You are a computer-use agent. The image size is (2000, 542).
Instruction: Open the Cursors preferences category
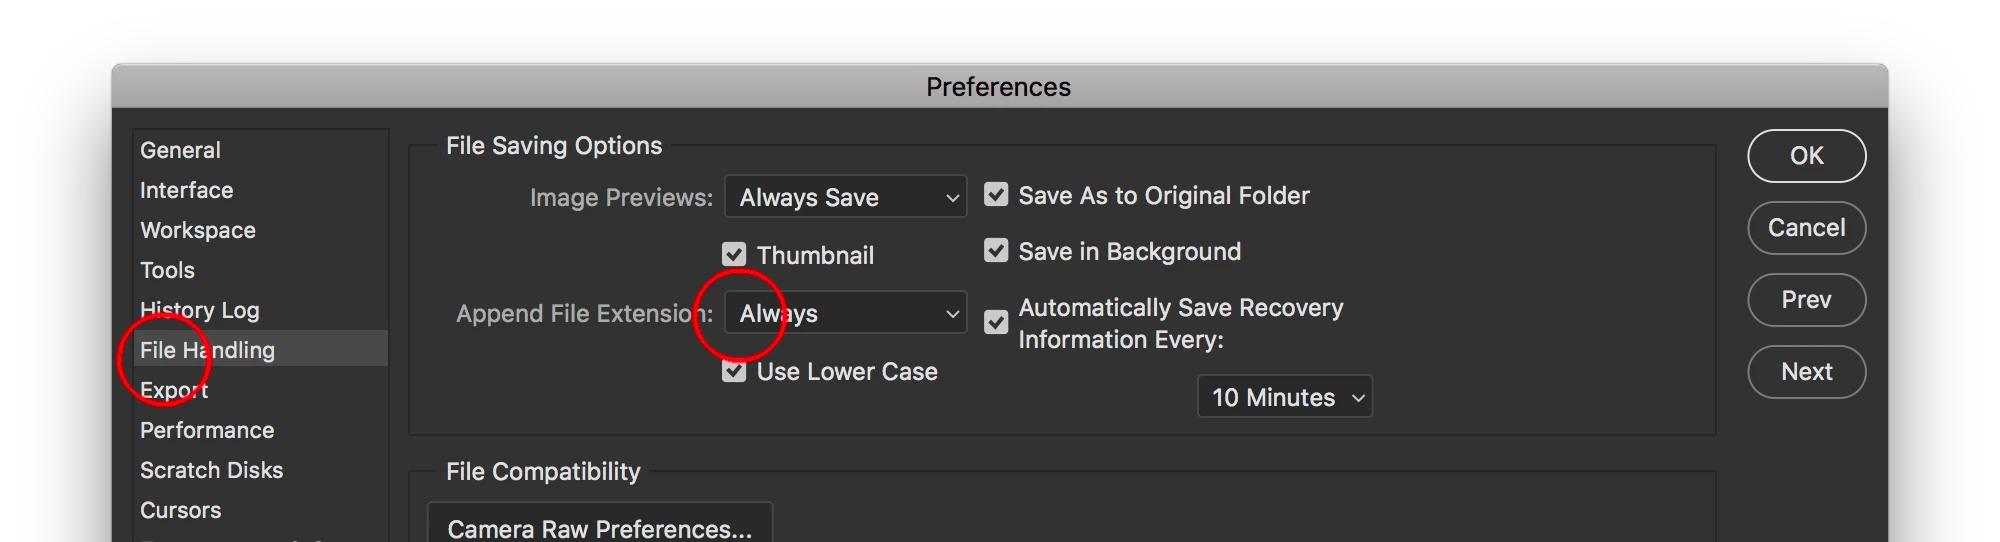pyautogui.click(x=180, y=510)
